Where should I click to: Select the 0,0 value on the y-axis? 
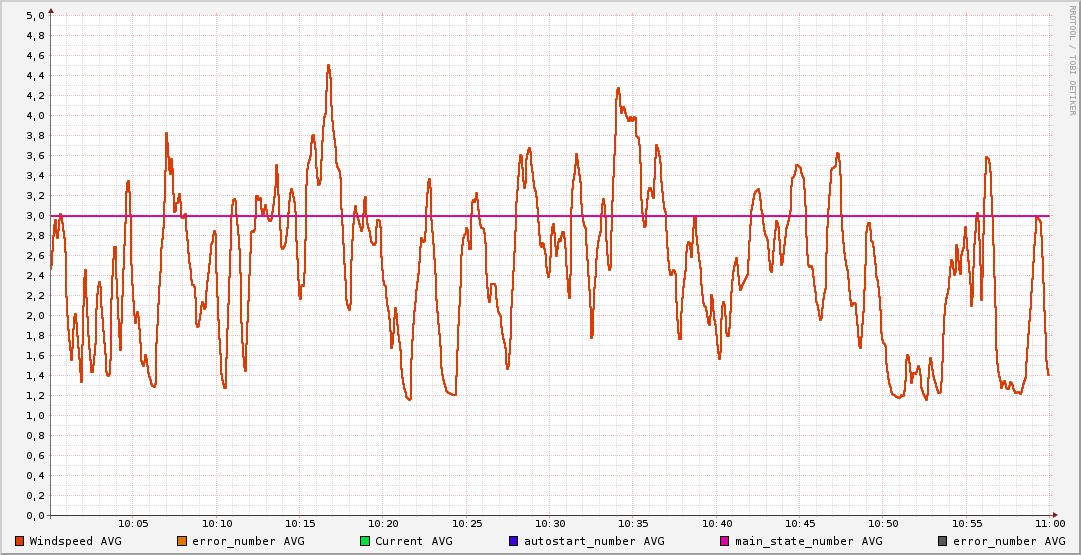coord(34,516)
